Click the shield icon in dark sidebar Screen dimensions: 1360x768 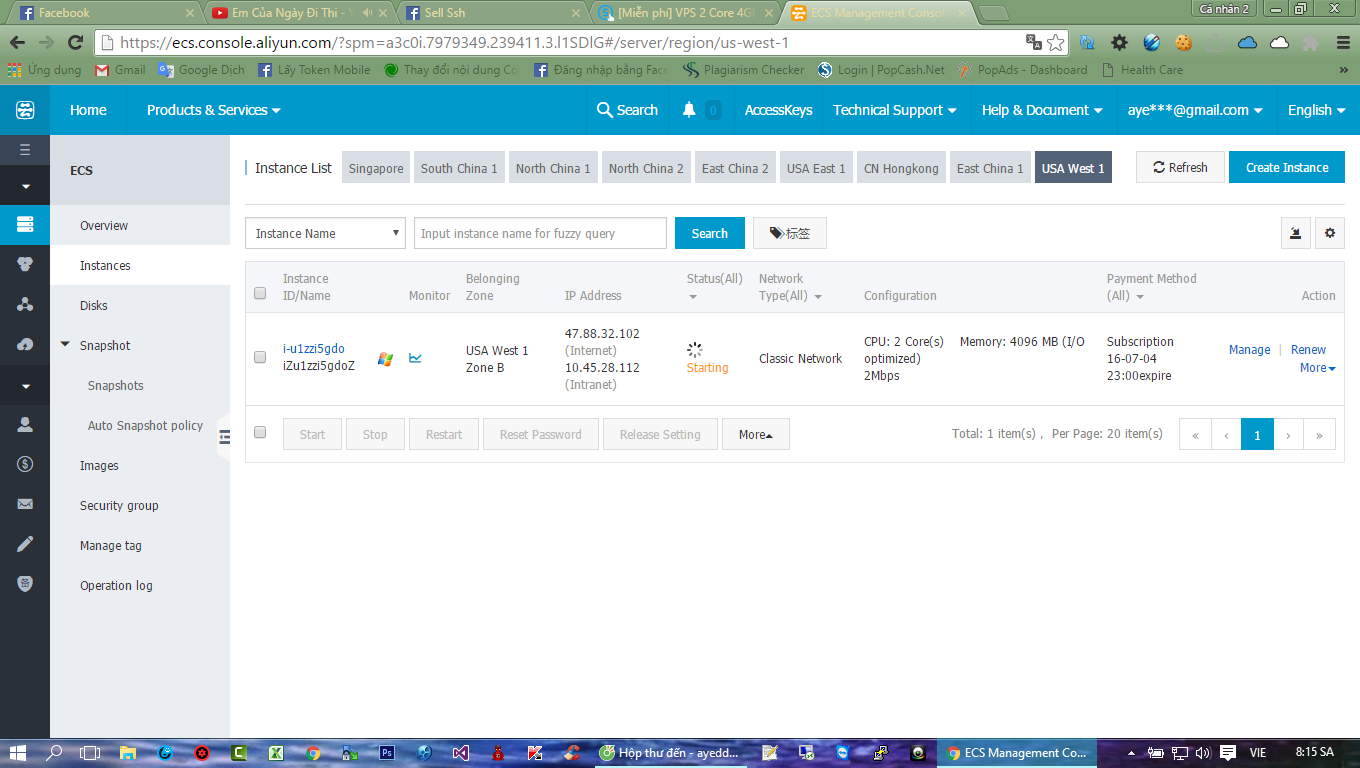25,584
